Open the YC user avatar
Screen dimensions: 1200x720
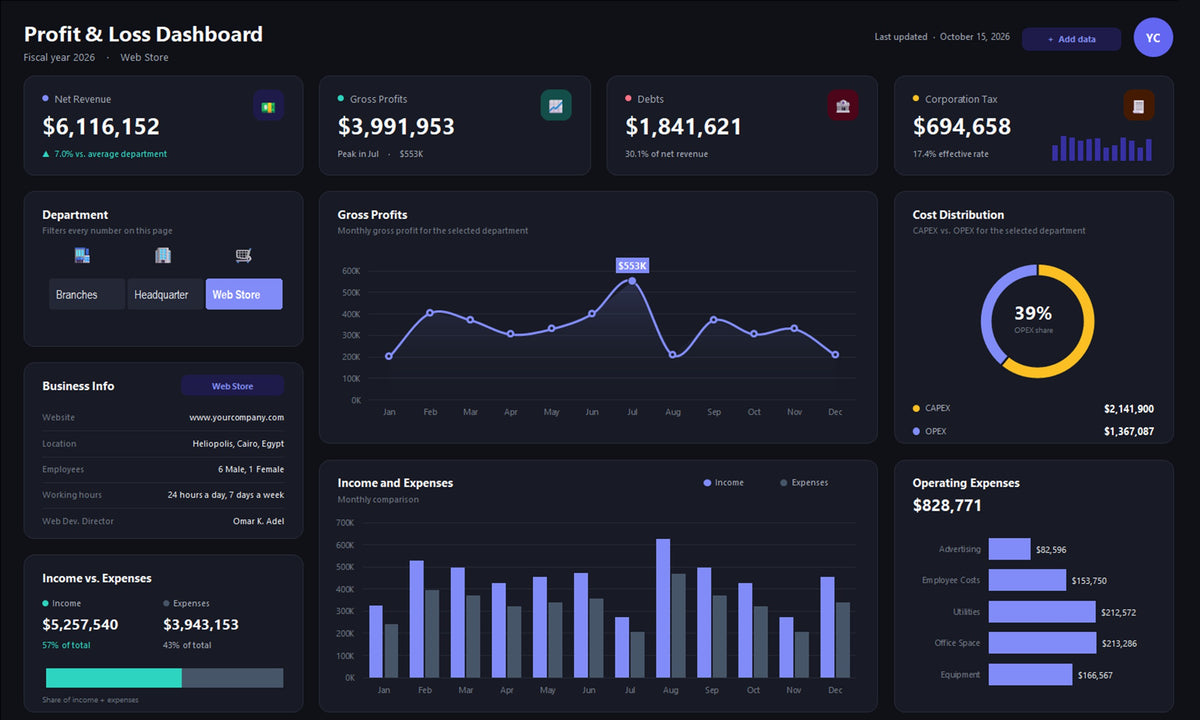pos(1153,38)
